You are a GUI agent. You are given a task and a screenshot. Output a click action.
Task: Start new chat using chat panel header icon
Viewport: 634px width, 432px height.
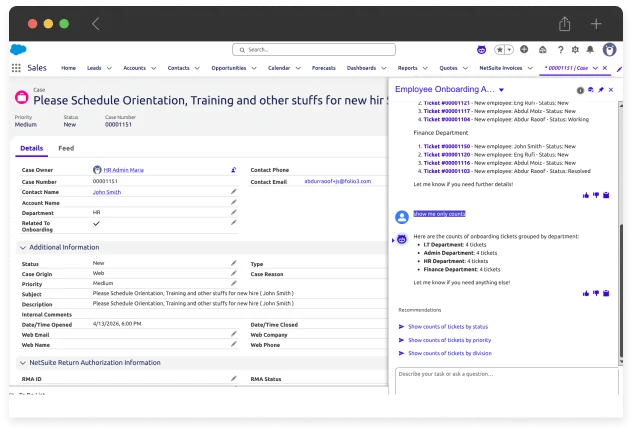pos(591,90)
